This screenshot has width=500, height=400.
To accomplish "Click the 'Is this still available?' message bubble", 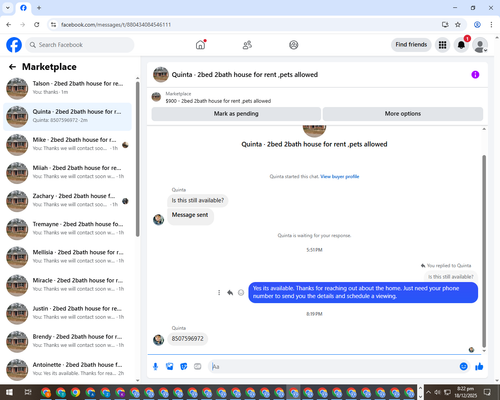I will (x=198, y=200).
